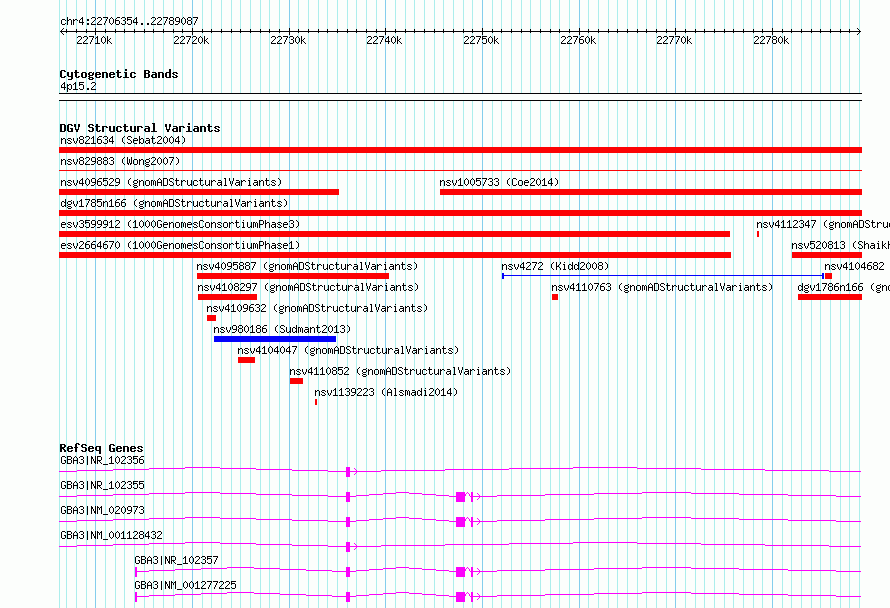
Task: Click the GBA3|NM_020973 transcript label
Action: 102,510
